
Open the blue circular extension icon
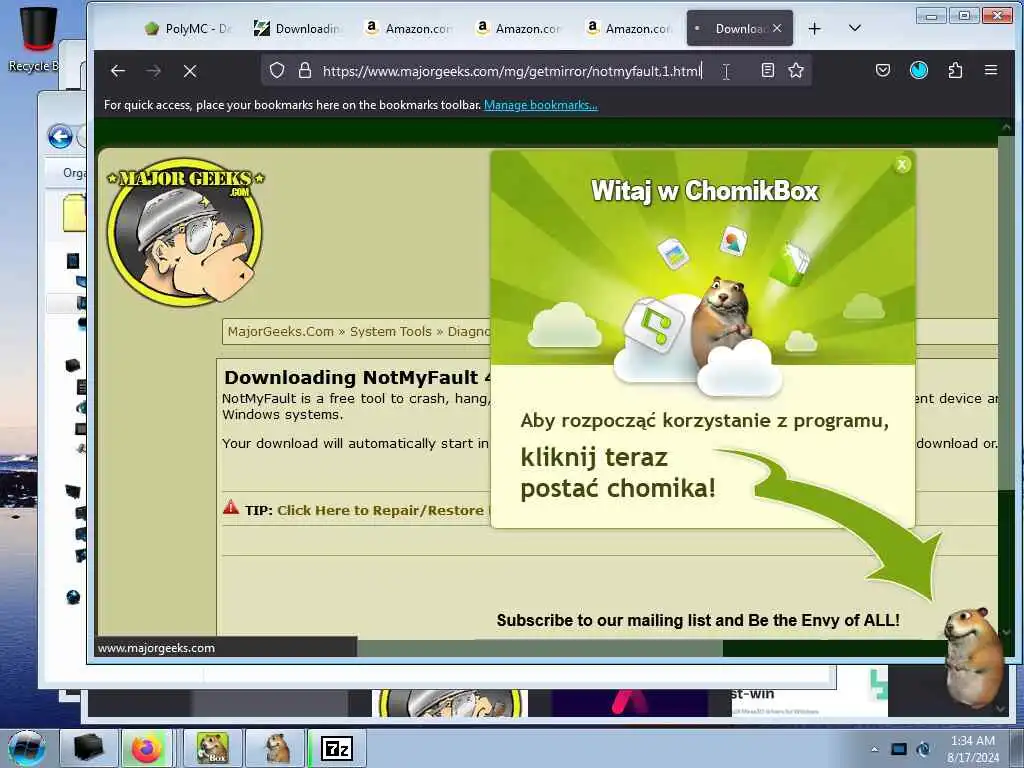click(919, 71)
